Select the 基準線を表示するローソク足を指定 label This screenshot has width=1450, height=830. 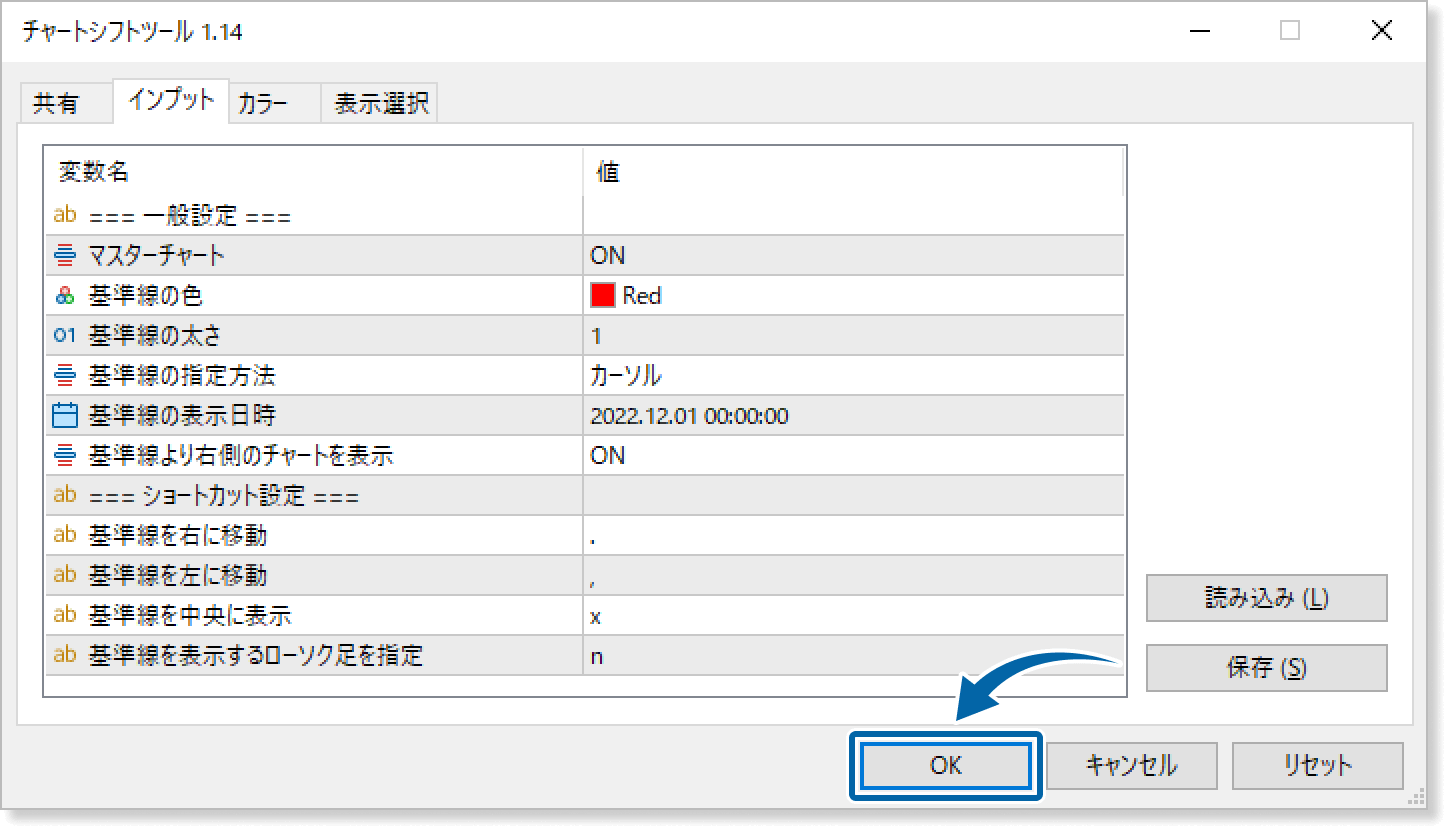[x=256, y=655]
